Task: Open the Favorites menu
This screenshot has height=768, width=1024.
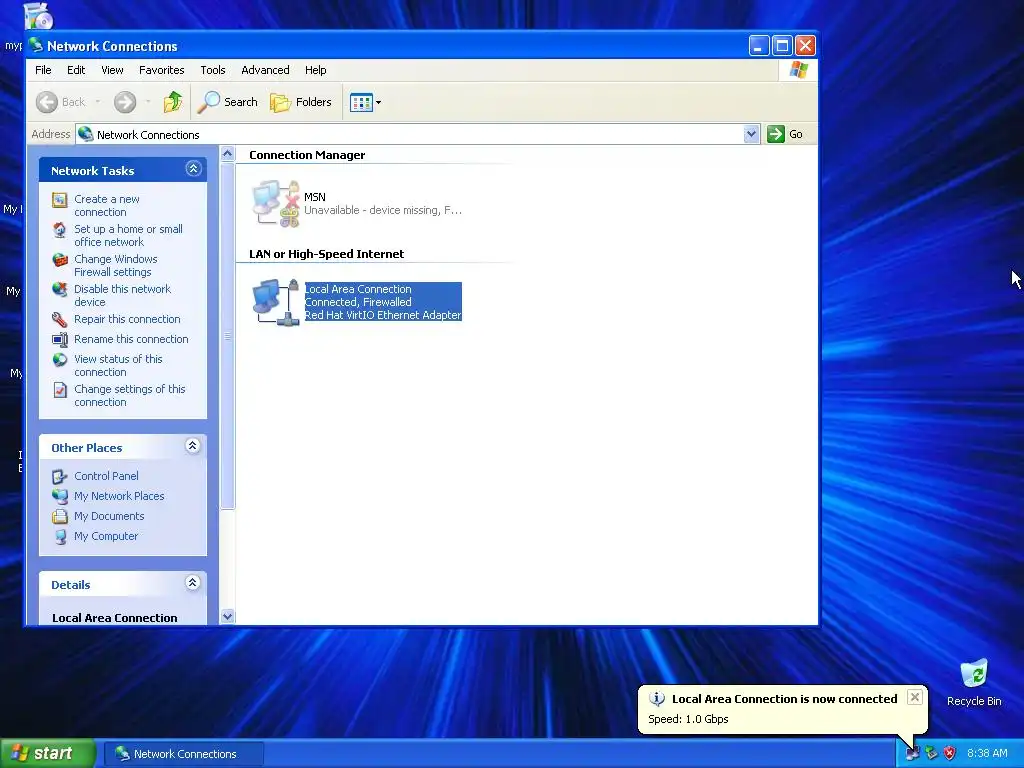Action: (161, 70)
